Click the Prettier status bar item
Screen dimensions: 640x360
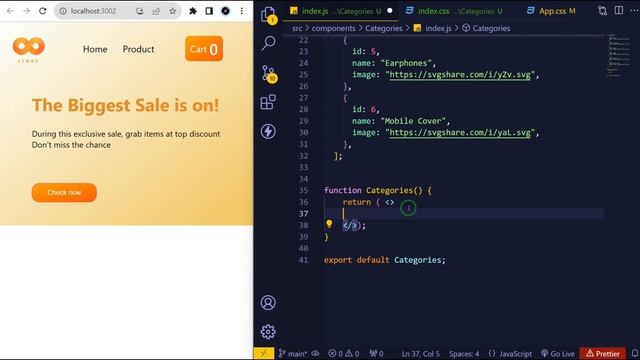[x=602, y=353]
